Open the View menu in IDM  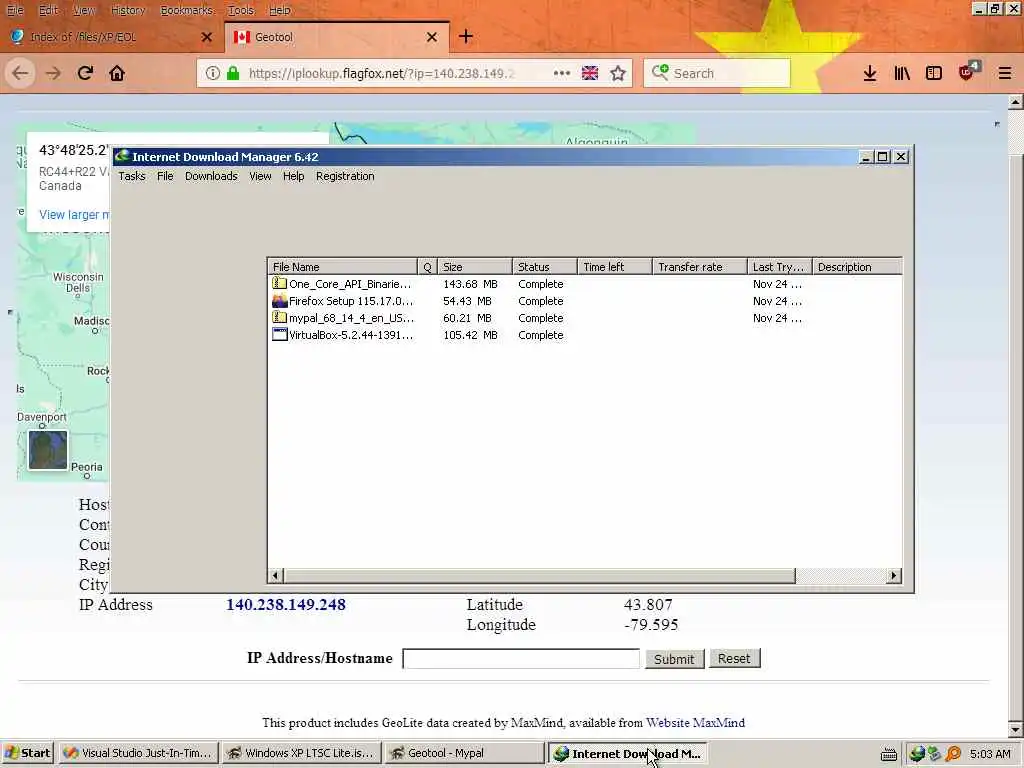tap(260, 176)
